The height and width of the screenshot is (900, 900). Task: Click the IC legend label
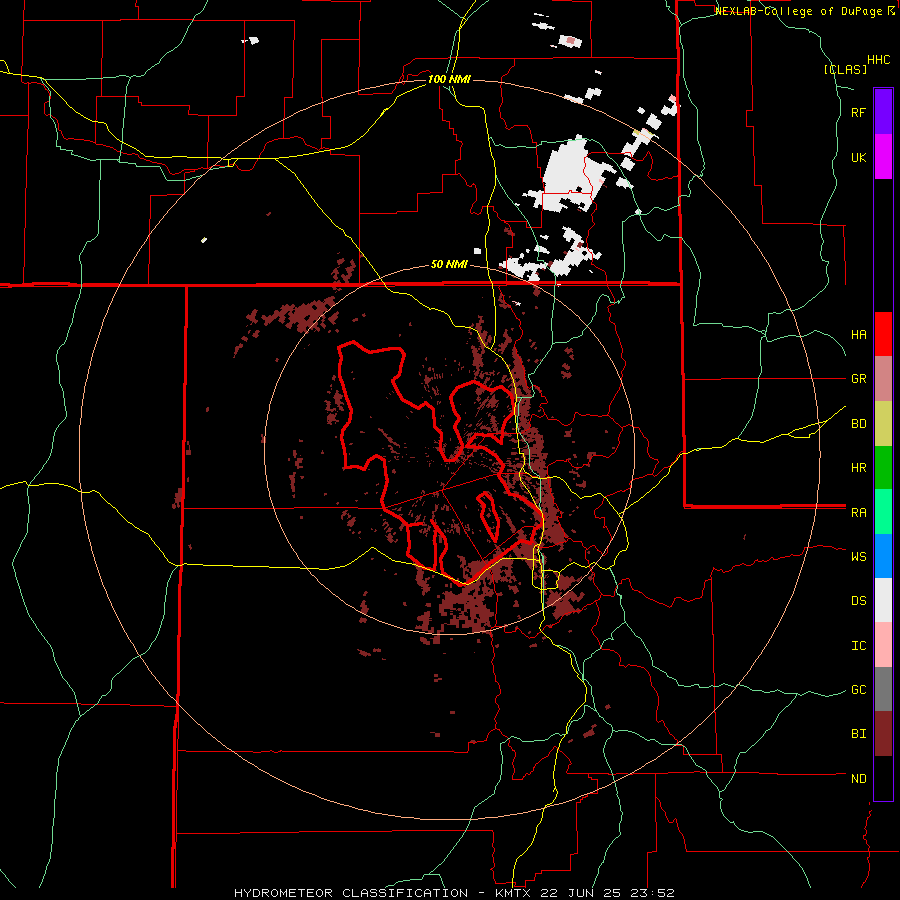pos(858,646)
